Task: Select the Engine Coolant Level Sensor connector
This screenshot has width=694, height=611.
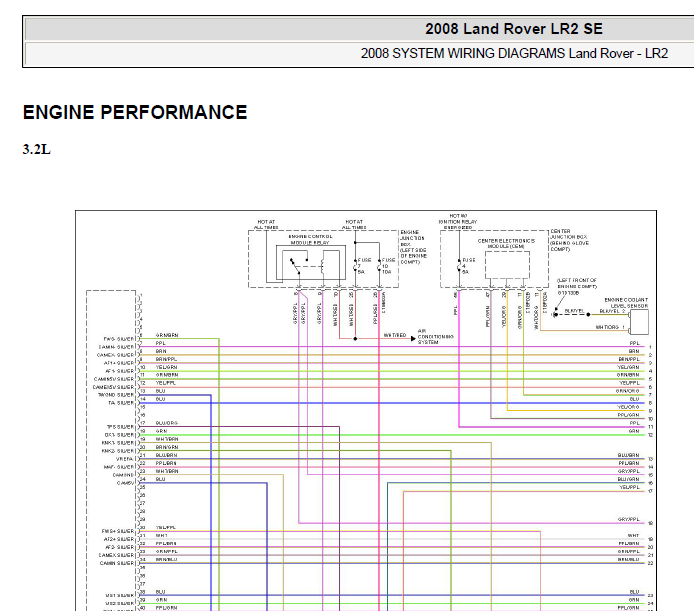Action: click(639, 322)
